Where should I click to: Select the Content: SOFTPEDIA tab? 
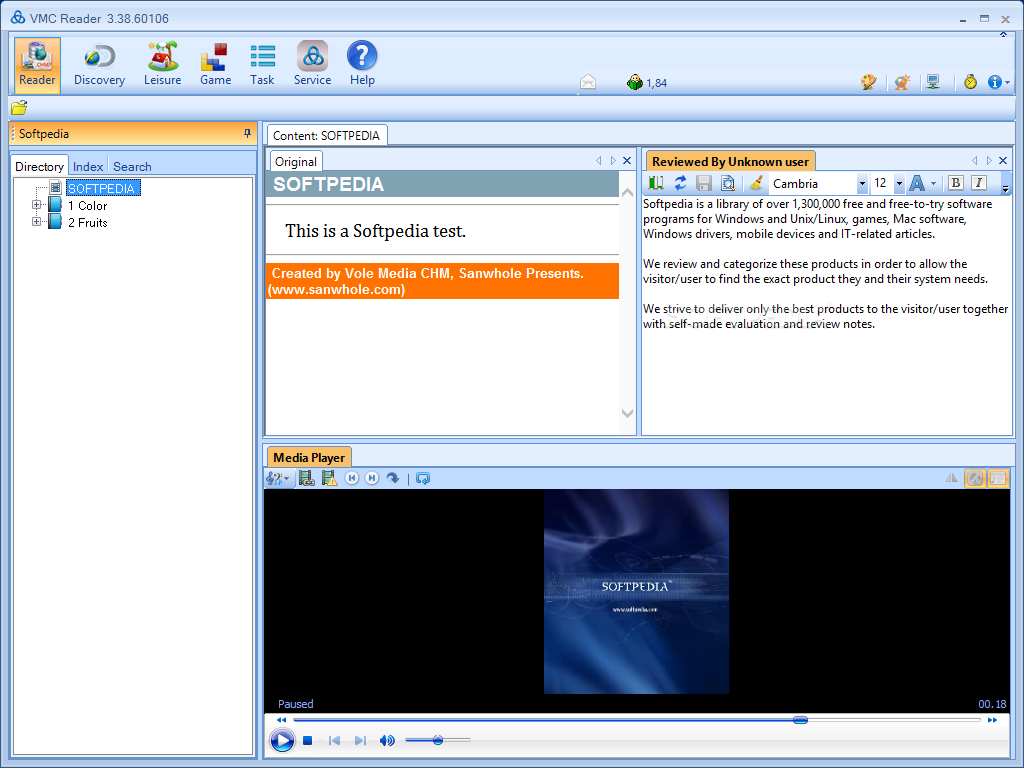click(x=327, y=135)
